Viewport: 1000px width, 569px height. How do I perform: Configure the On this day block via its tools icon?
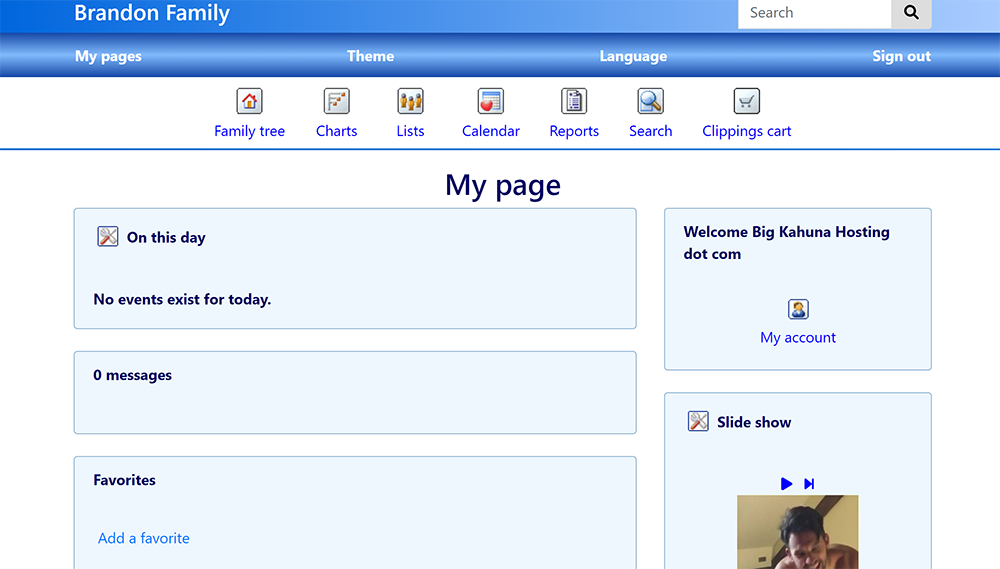pyautogui.click(x=108, y=237)
